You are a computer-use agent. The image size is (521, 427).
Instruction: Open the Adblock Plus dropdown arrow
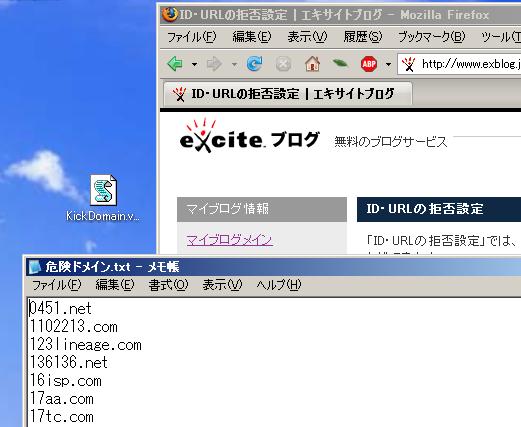coord(388,64)
